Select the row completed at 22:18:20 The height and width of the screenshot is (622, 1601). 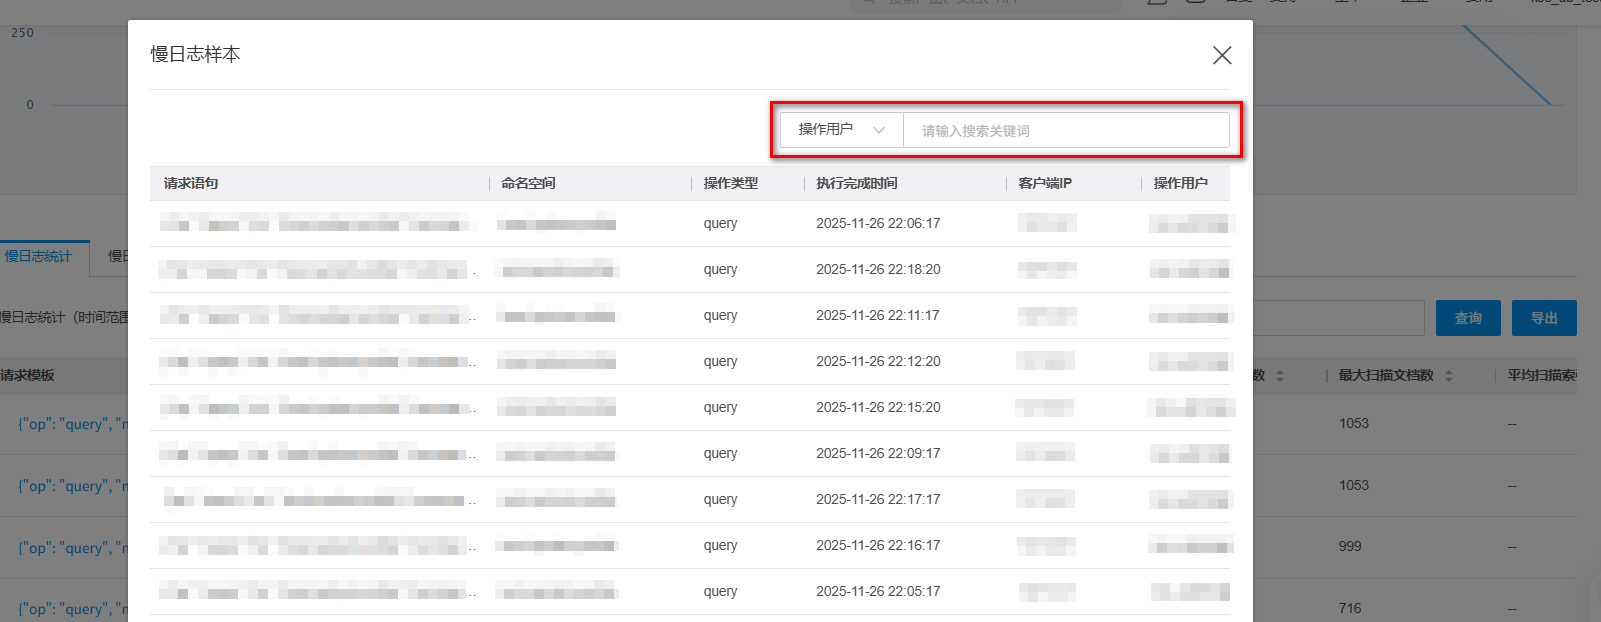point(877,270)
